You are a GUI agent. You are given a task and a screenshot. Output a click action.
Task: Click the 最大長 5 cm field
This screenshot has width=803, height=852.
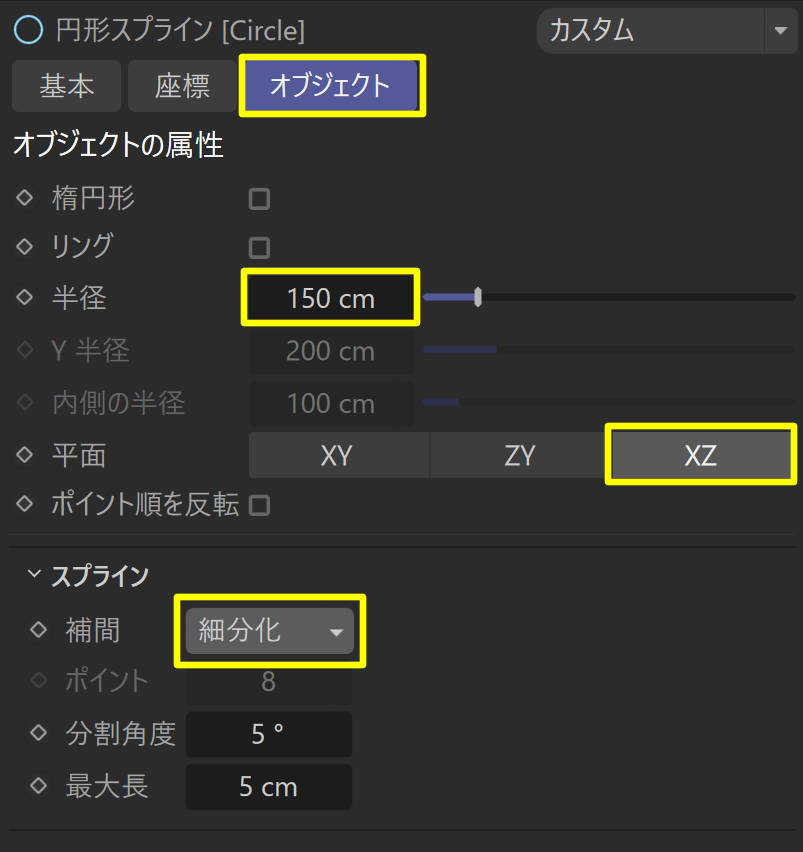click(269, 787)
